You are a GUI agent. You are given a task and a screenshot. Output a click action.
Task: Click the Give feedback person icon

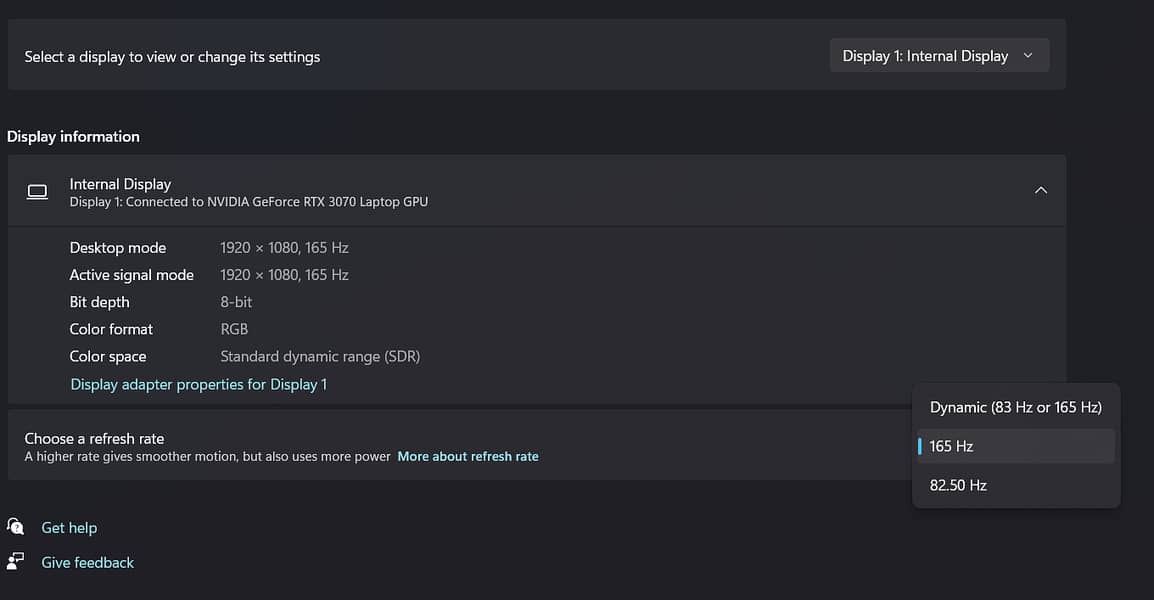tap(16, 561)
